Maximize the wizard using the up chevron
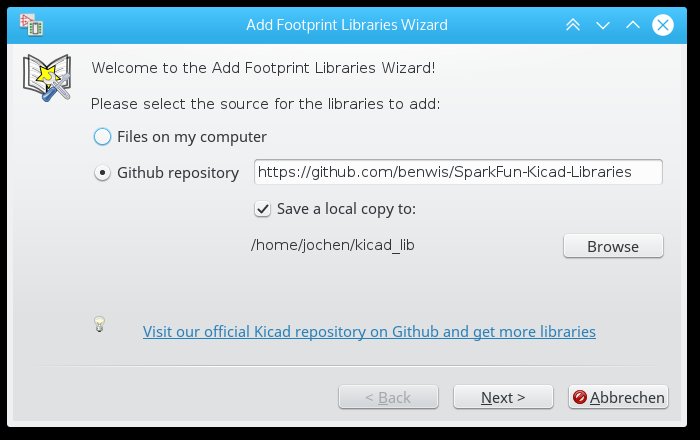This screenshot has width=700, height=440. (x=633, y=25)
